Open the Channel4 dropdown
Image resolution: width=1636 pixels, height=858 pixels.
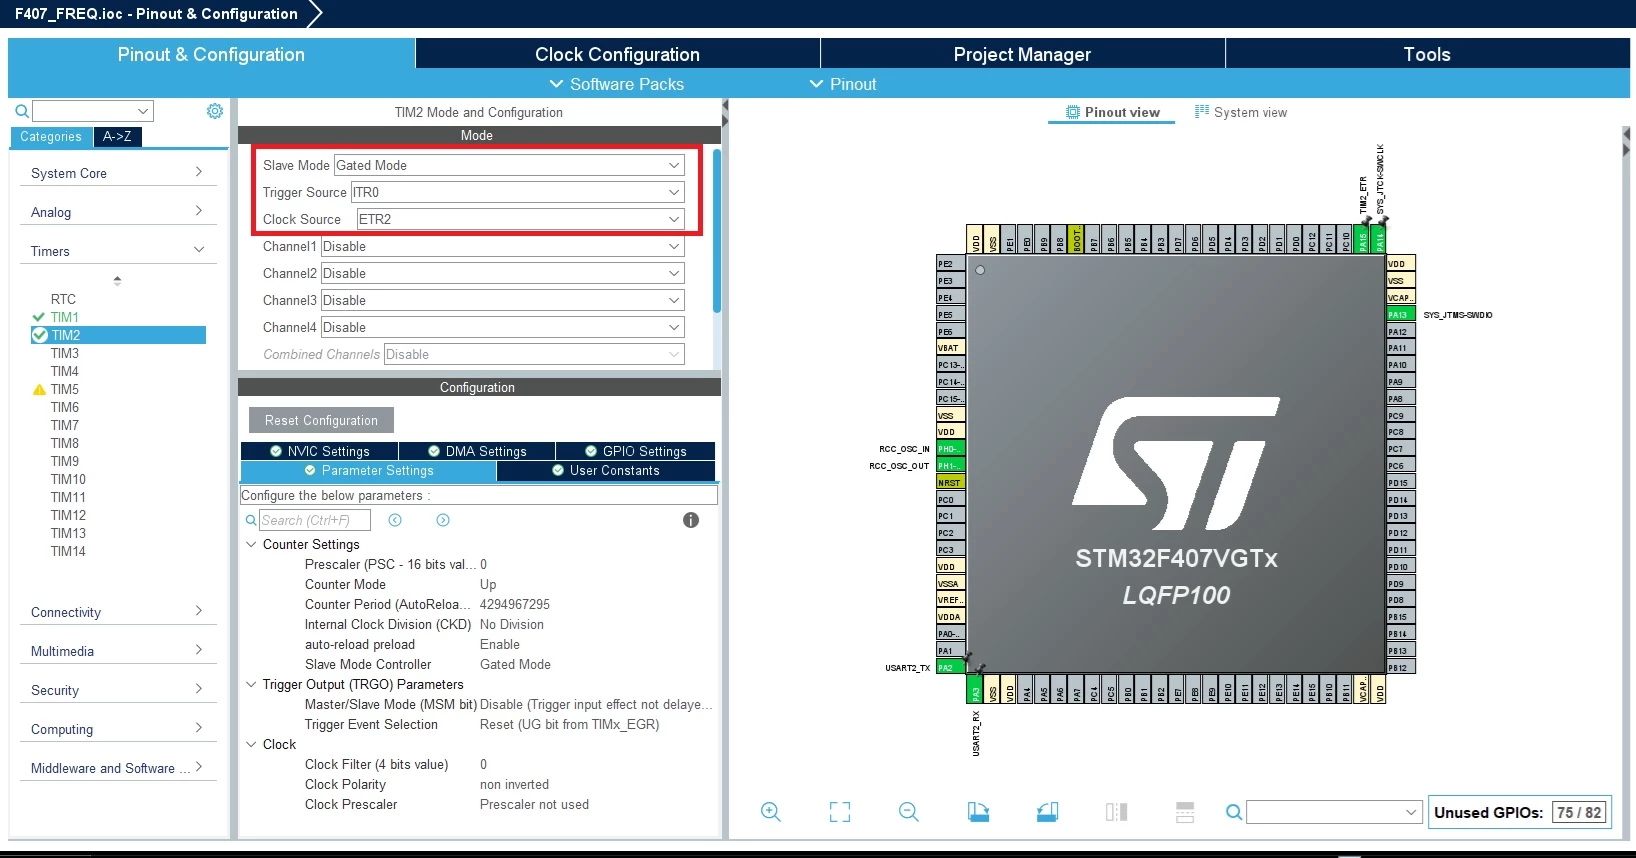[x=503, y=327]
